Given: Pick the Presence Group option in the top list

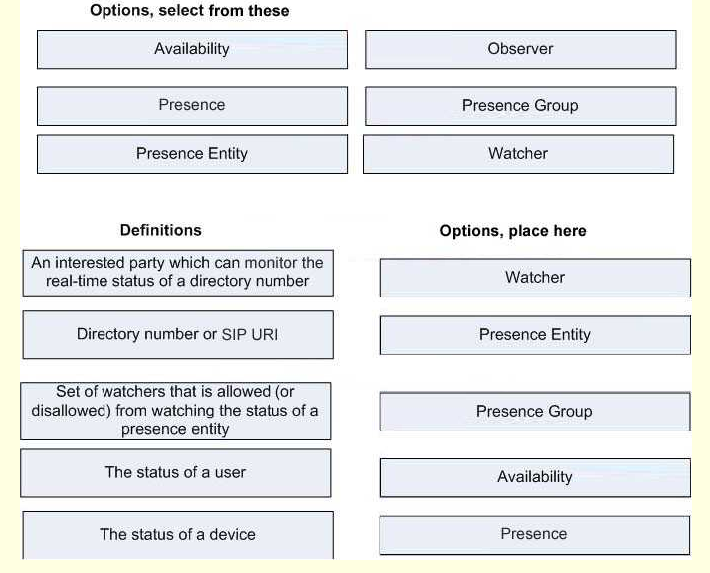Looking at the screenshot, I should 521,106.
